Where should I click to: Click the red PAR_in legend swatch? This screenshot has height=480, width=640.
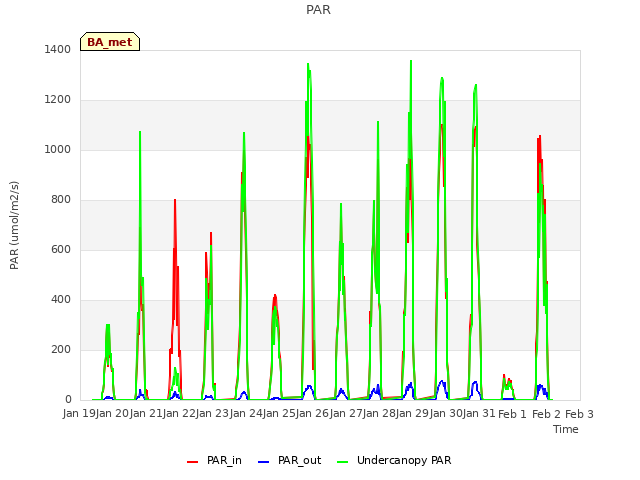pyautogui.click(x=192, y=461)
